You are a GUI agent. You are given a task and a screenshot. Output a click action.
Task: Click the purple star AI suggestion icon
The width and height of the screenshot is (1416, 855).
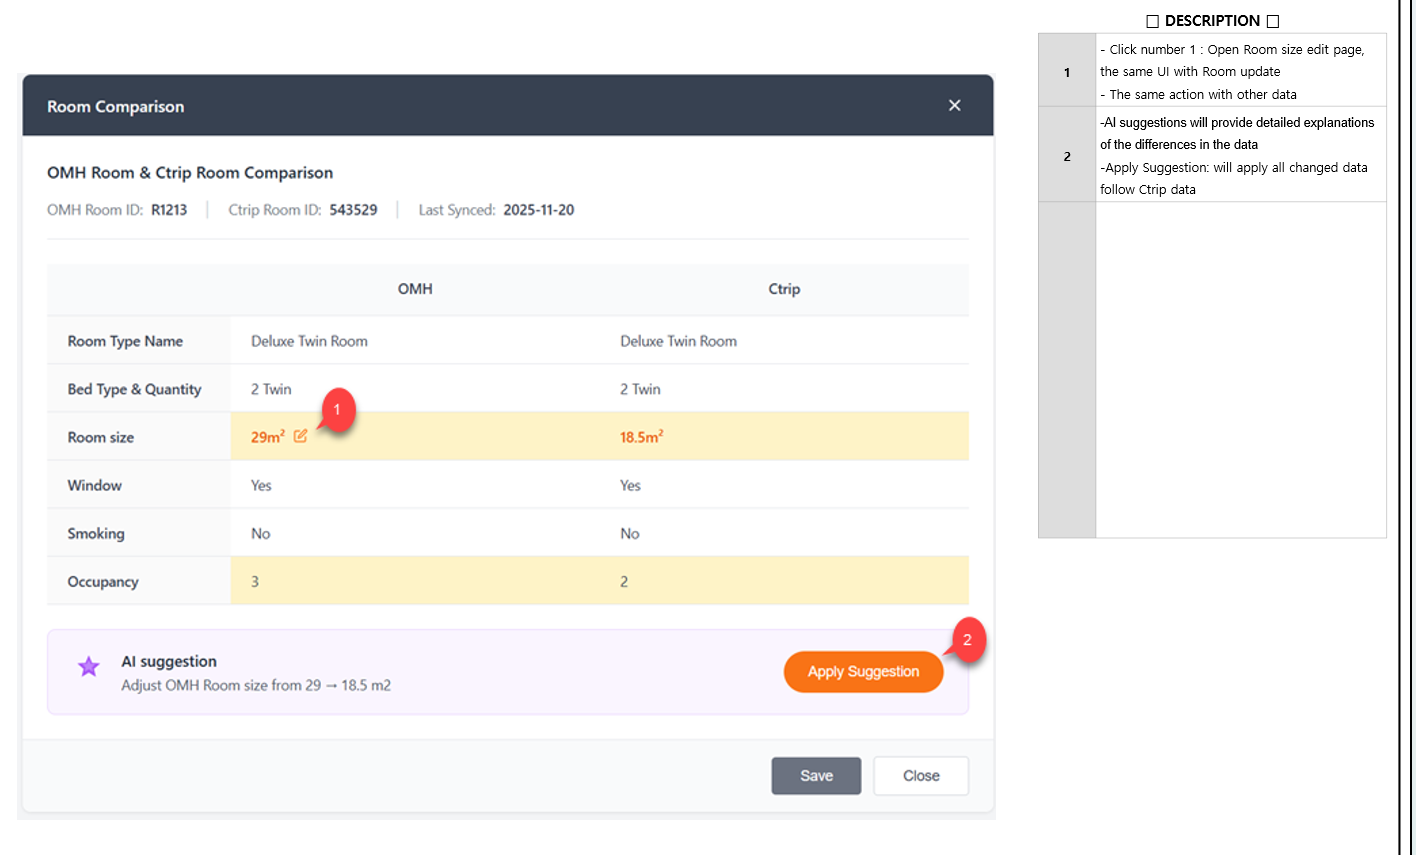point(89,667)
